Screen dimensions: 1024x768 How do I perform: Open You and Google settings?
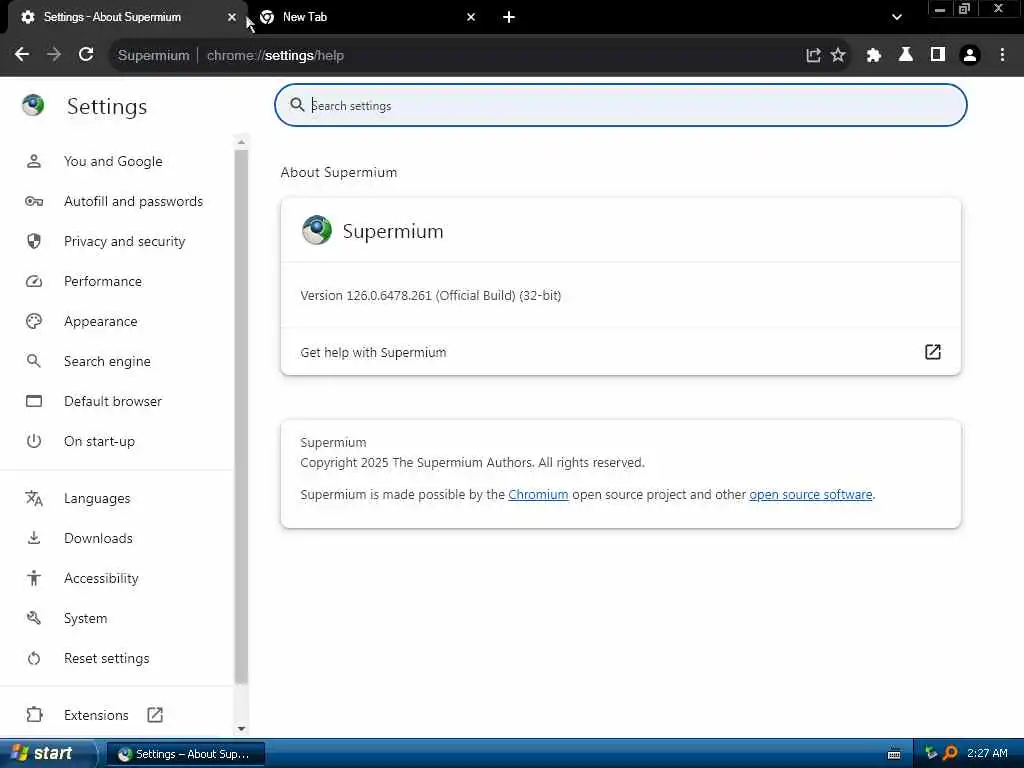click(113, 161)
